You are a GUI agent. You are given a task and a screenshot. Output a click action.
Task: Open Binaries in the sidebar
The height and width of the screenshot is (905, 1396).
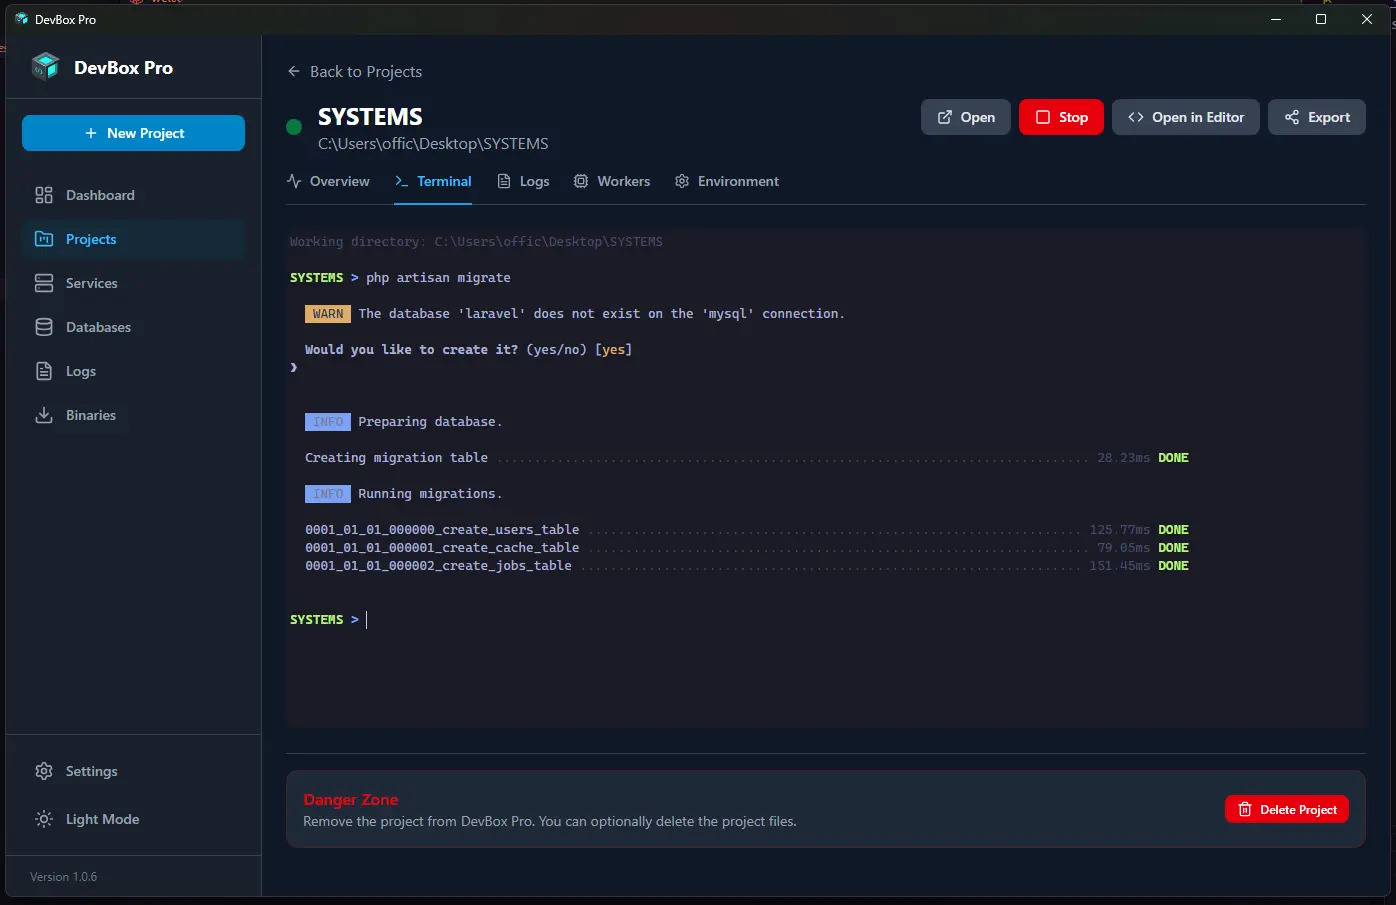(x=133, y=415)
